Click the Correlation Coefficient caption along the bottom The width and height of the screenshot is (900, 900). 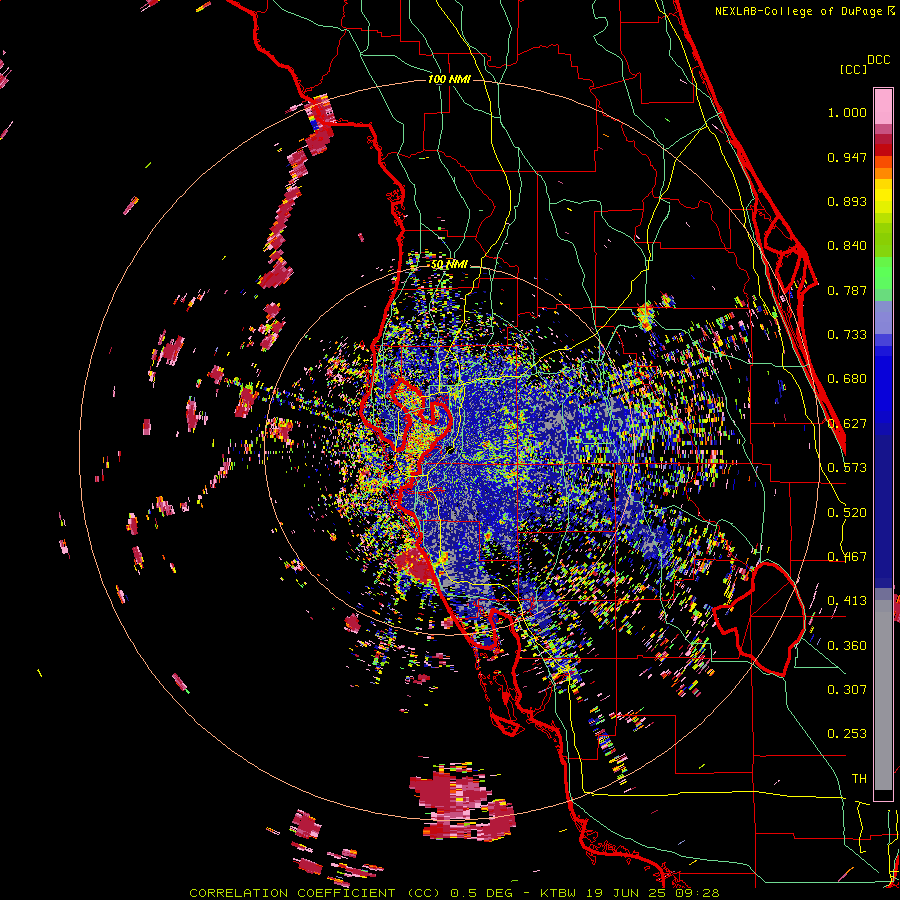[x=454, y=893]
